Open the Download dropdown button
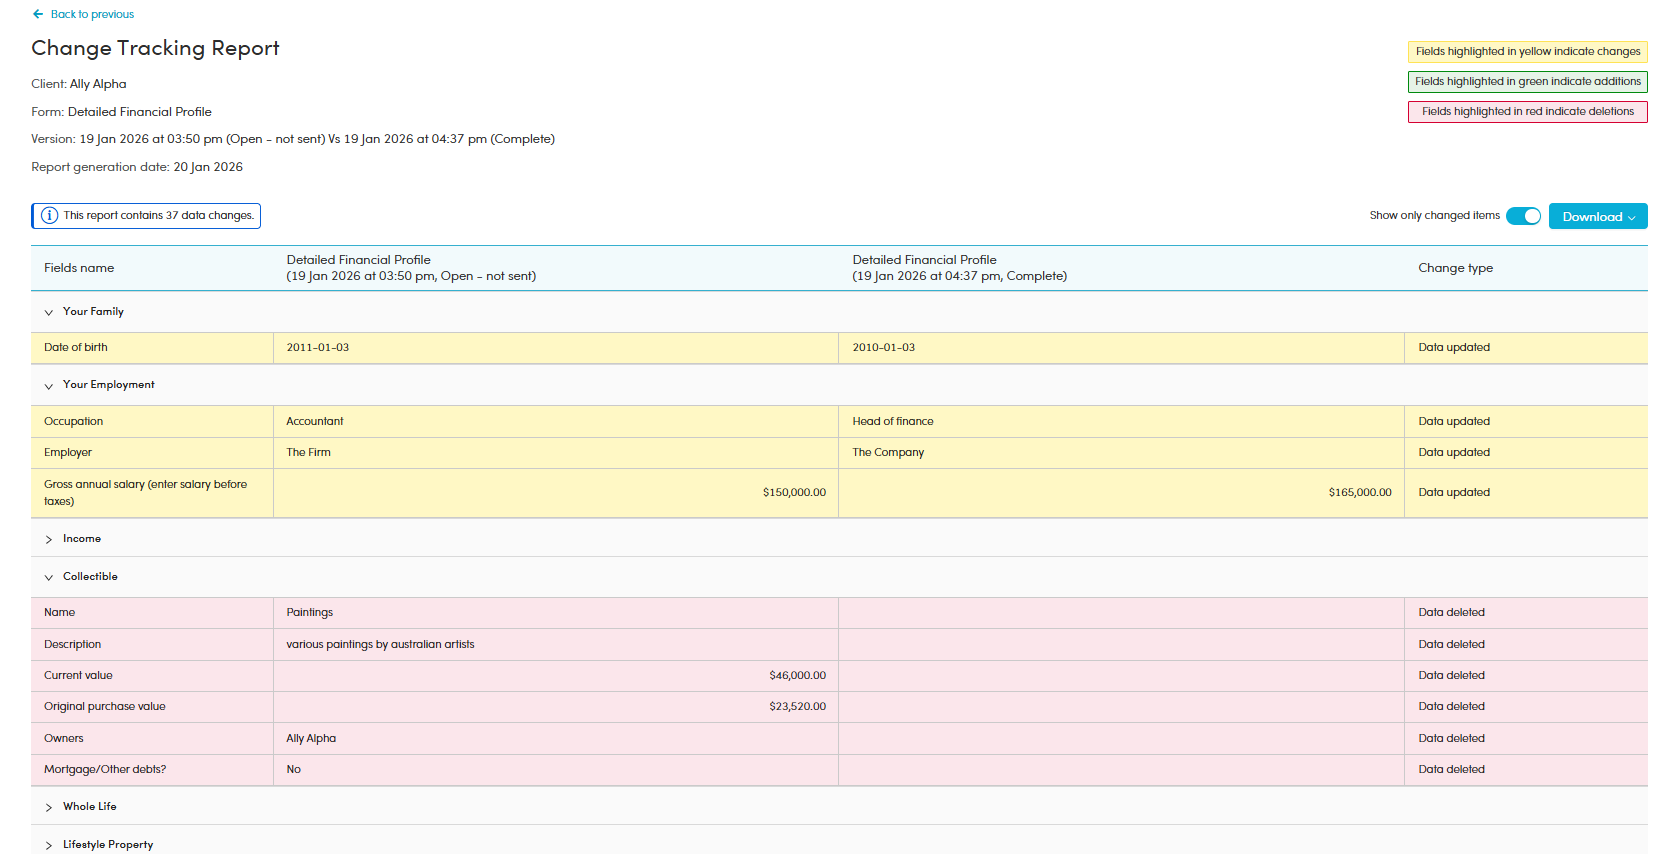The width and height of the screenshot is (1665, 854). click(x=1596, y=217)
